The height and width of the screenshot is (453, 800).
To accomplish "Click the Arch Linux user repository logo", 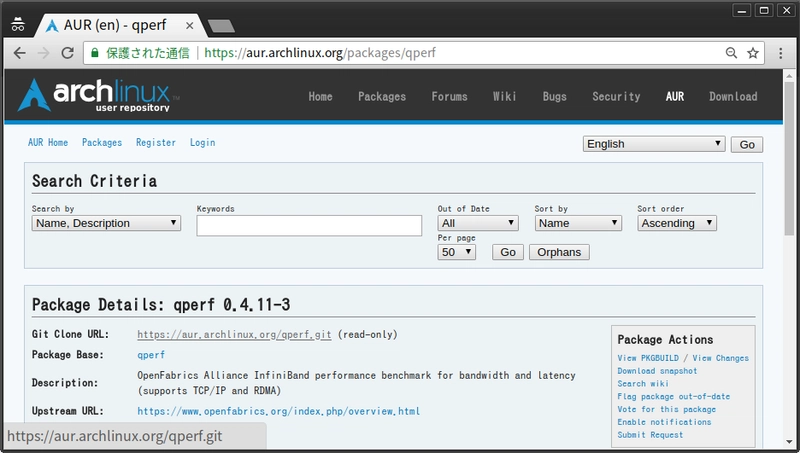I will coord(98,95).
